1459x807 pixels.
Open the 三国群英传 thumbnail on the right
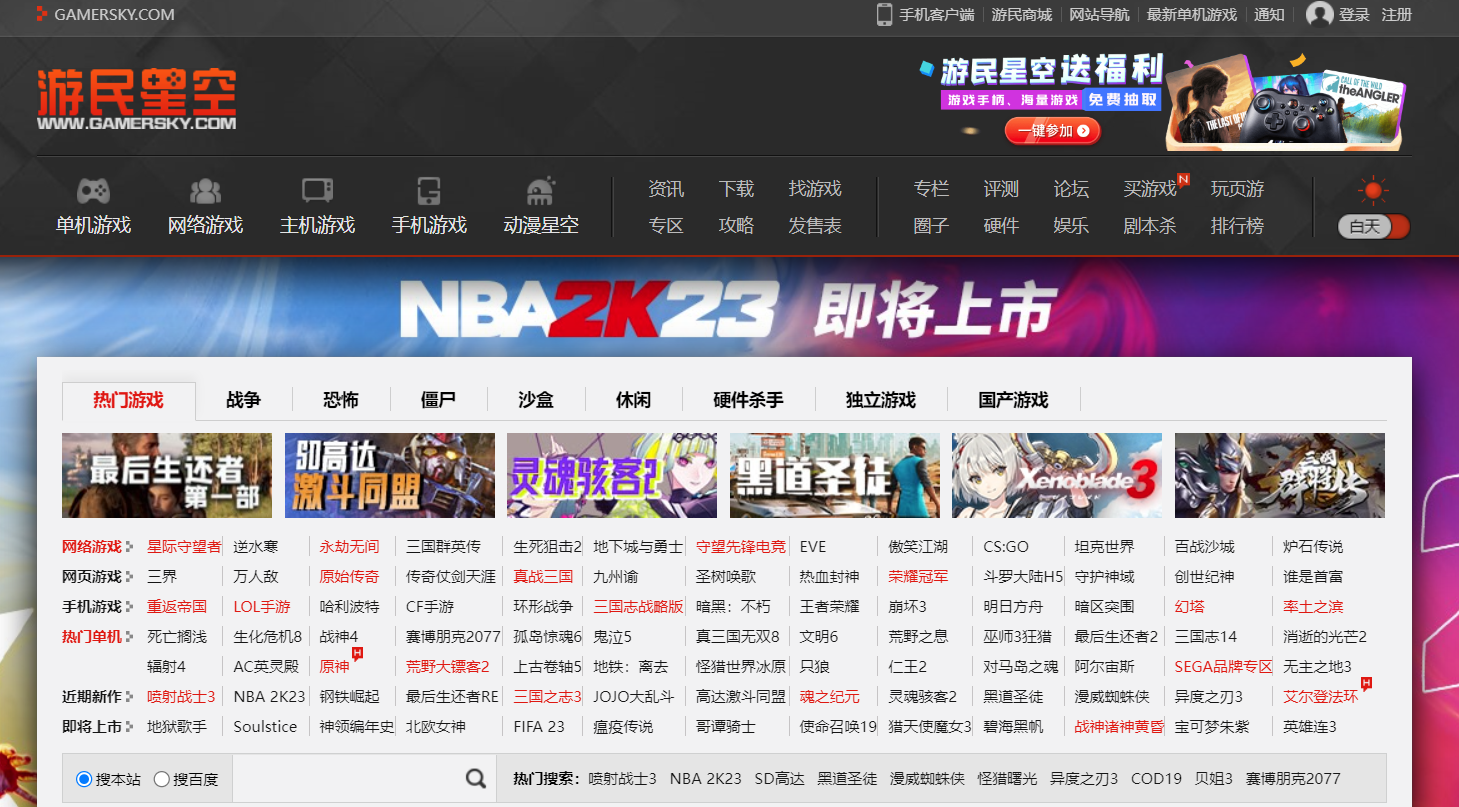coord(1280,475)
